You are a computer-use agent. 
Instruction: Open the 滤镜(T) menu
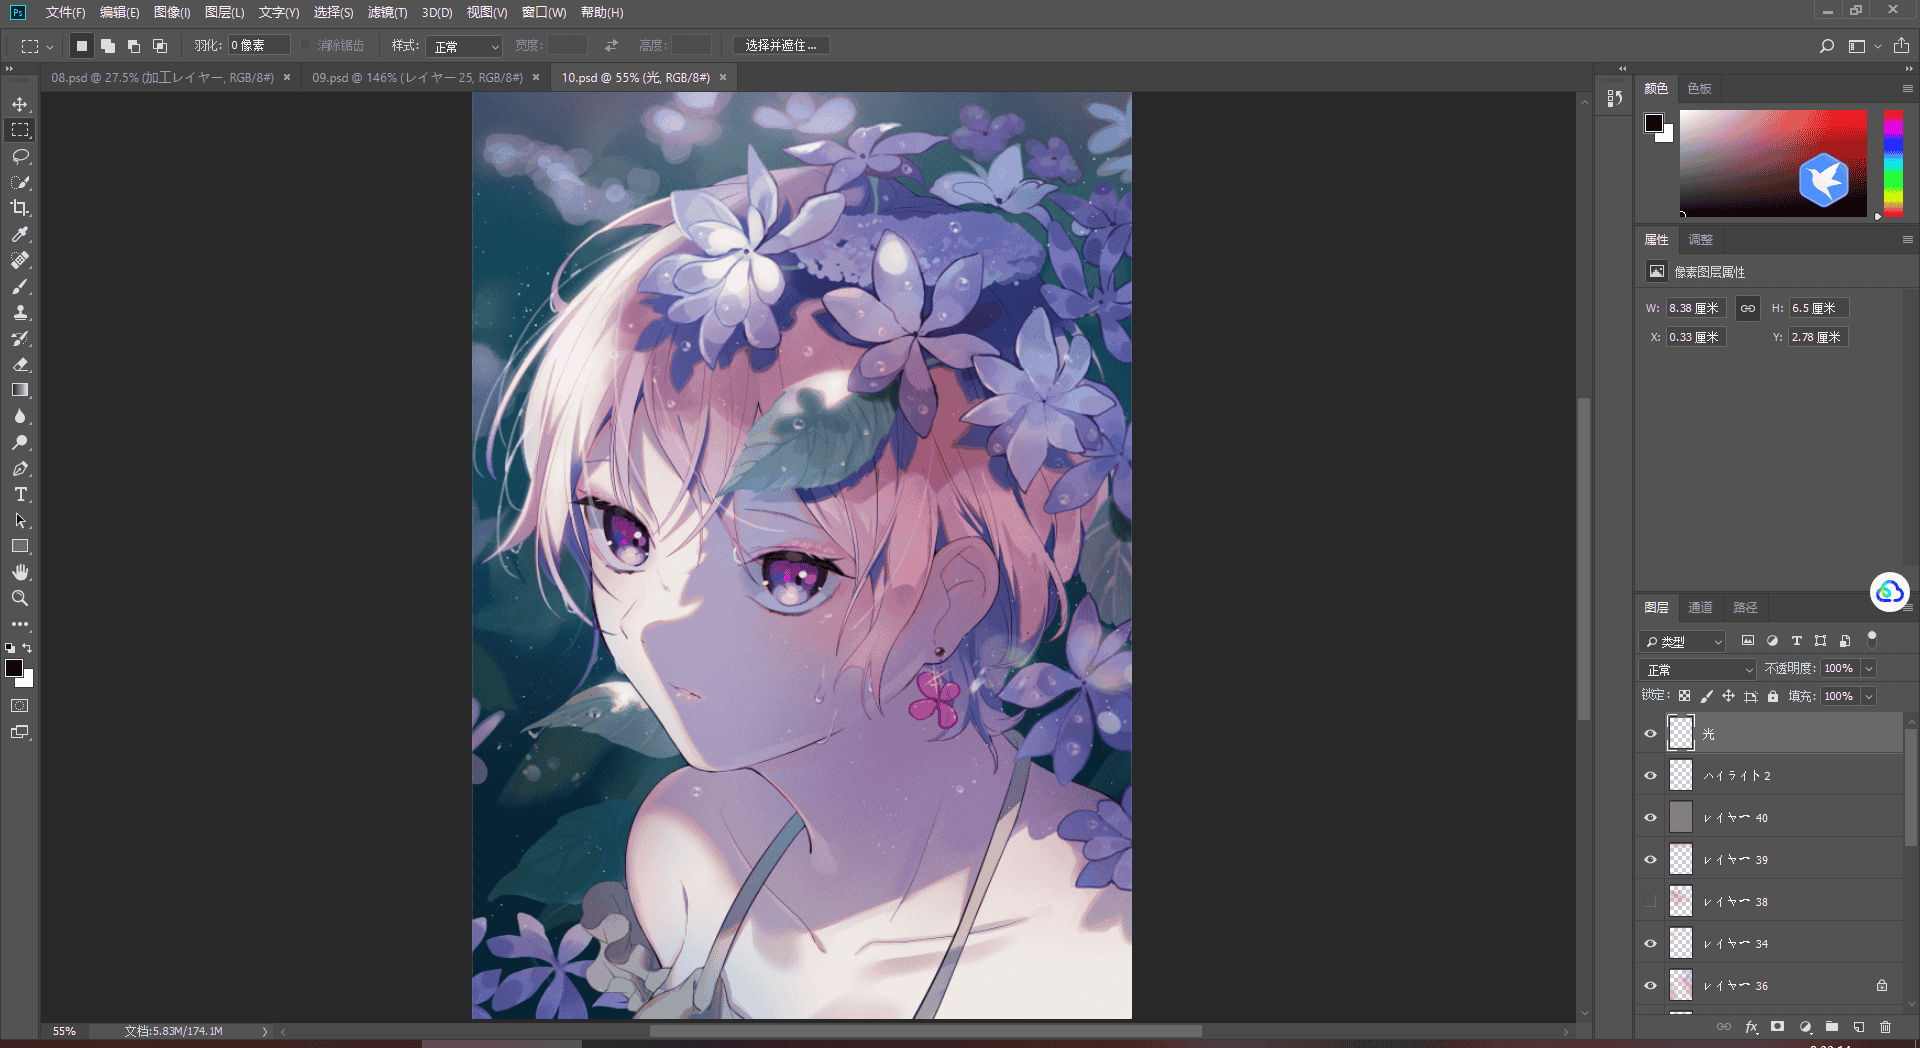(x=387, y=12)
